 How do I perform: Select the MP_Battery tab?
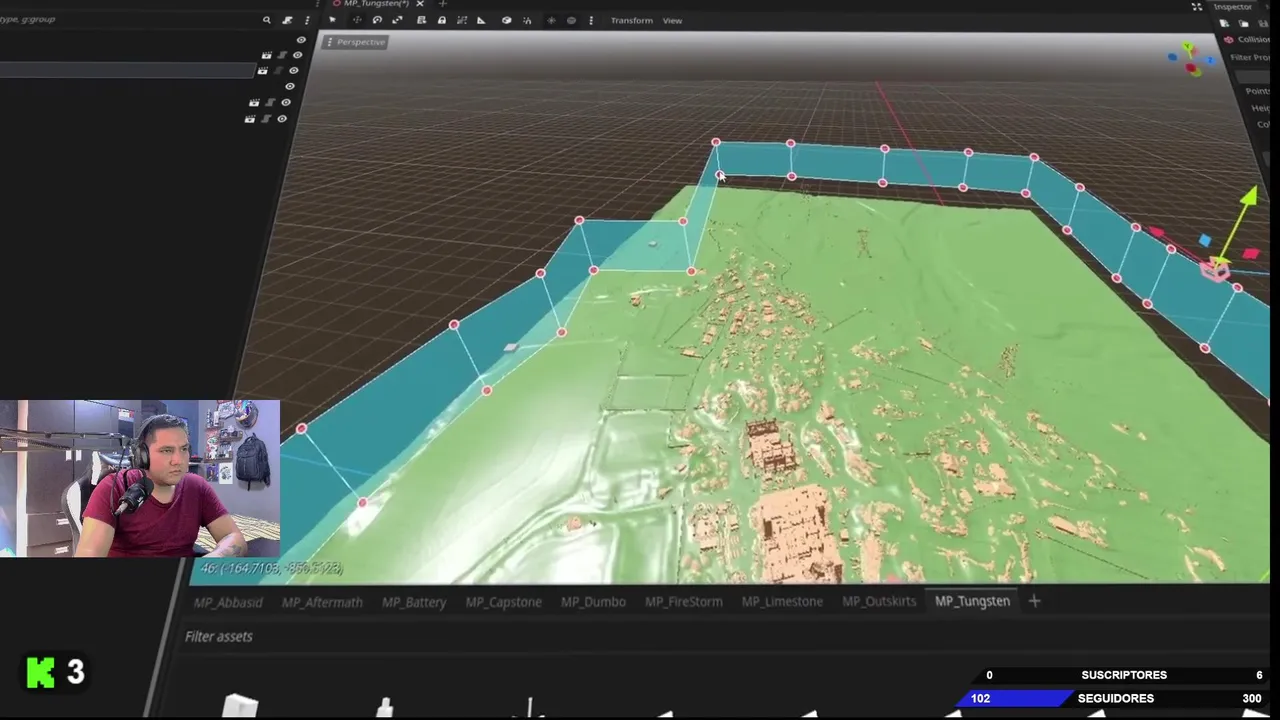pos(414,602)
